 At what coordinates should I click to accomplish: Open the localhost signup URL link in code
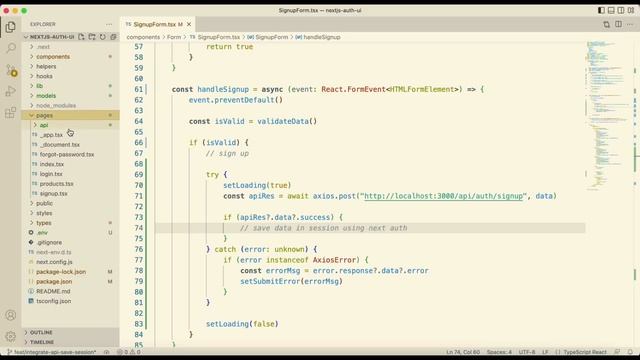point(443,196)
